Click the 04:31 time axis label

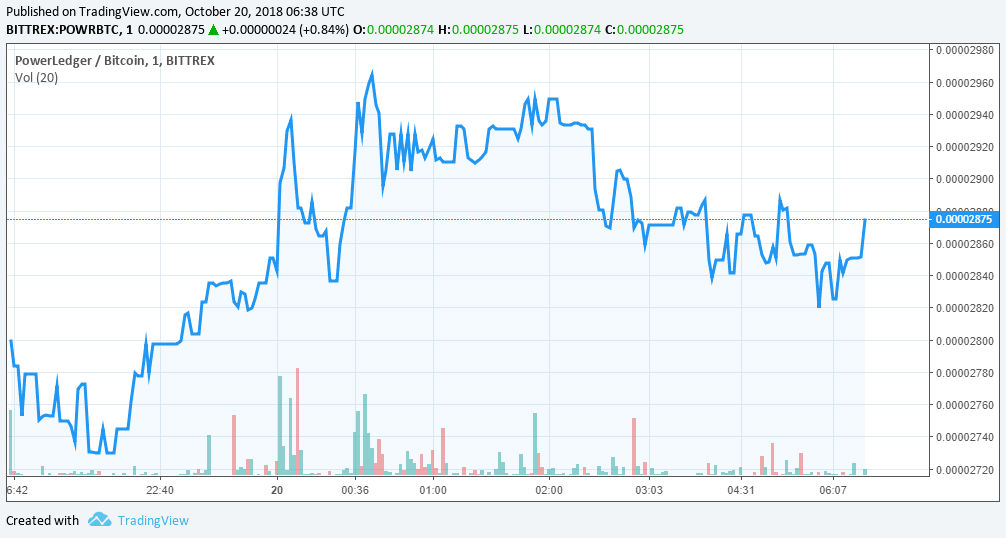pos(740,491)
